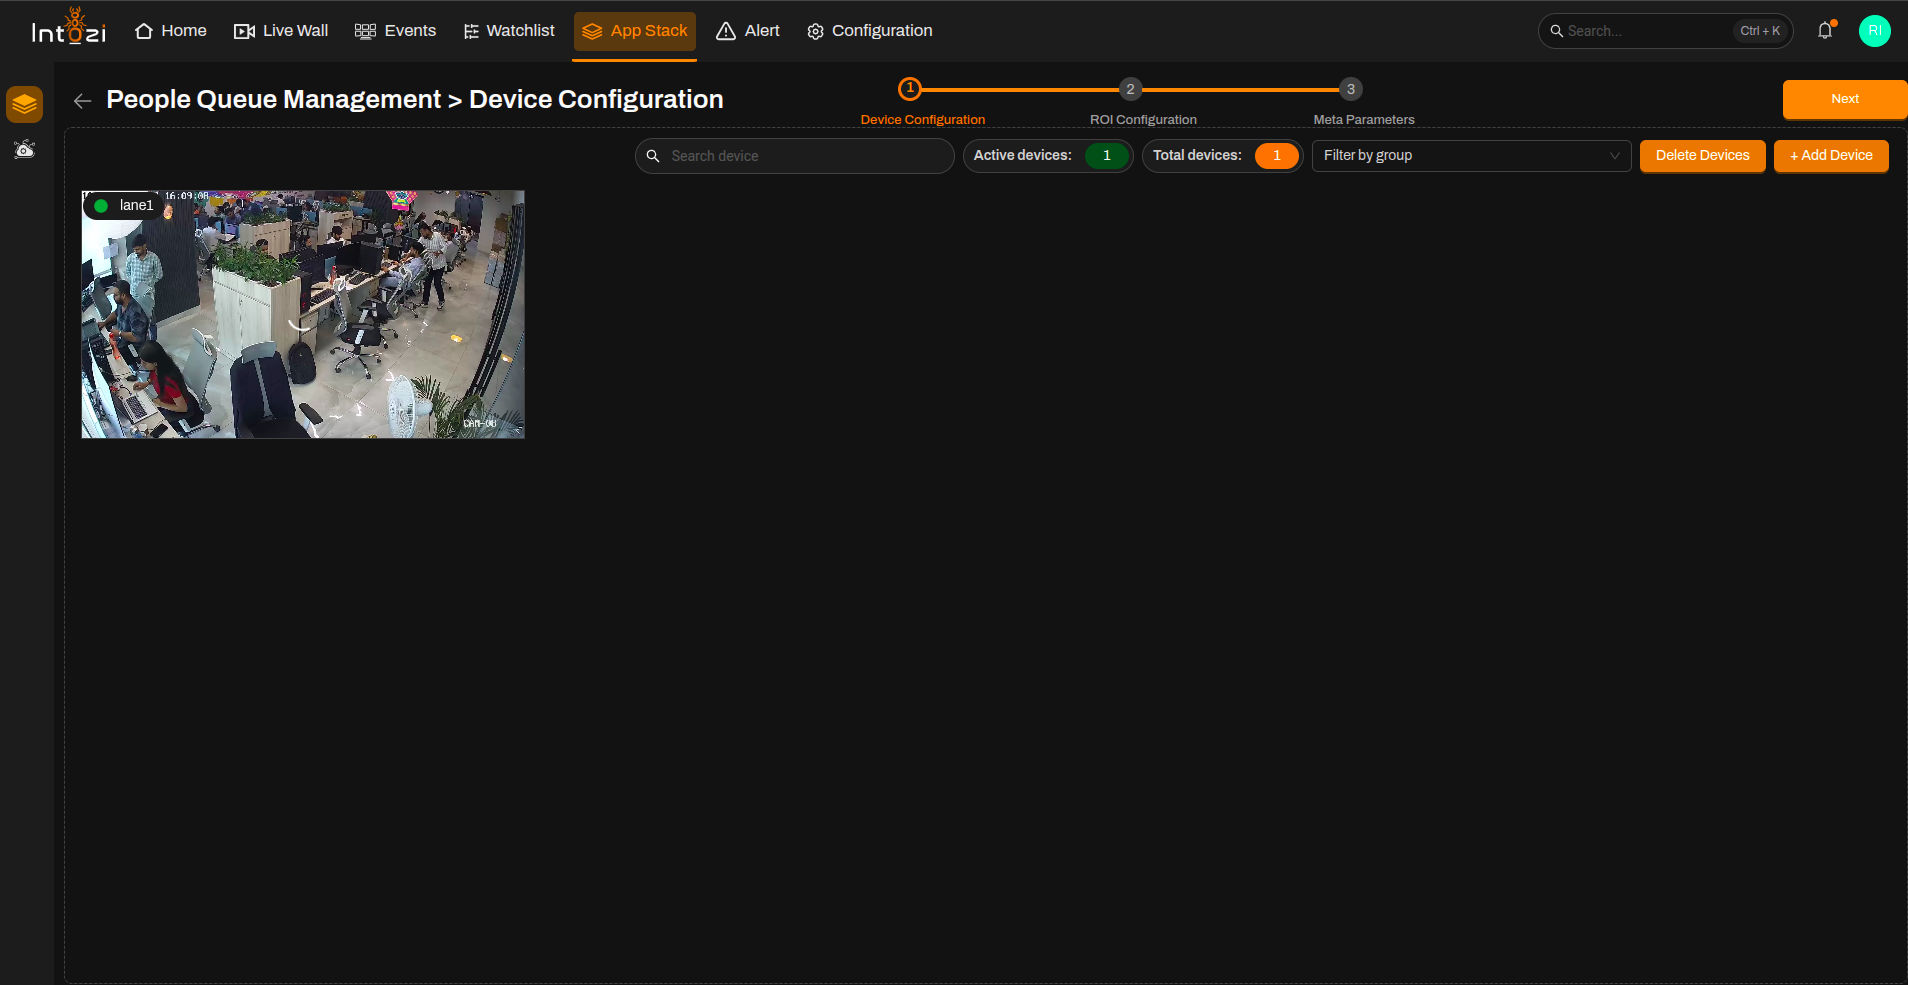Focus the Search device field
This screenshot has width=1908, height=985.
click(794, 156)
